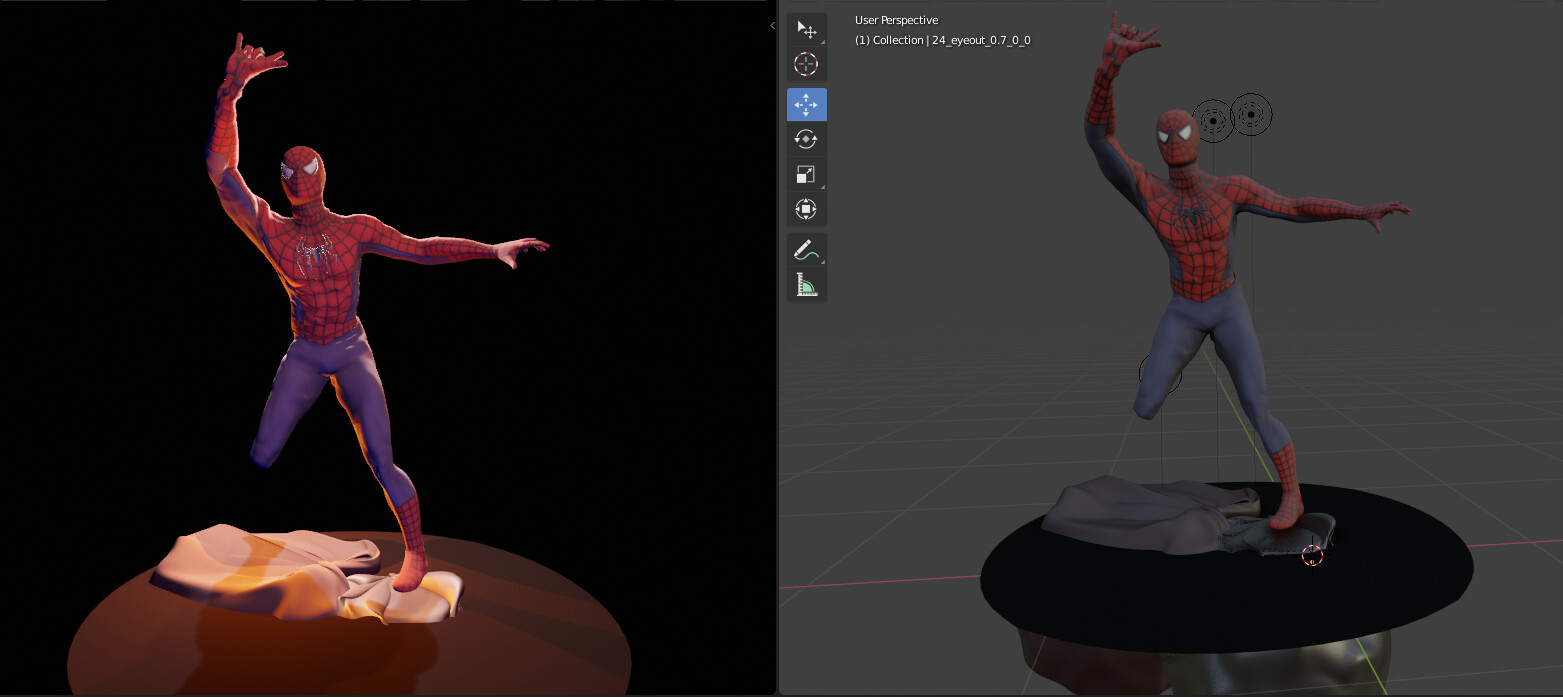The width and height of the screenshot is (1563, 697).
Task: Activate the 3D Cursor tool
Action: click(x=806, y=65)
